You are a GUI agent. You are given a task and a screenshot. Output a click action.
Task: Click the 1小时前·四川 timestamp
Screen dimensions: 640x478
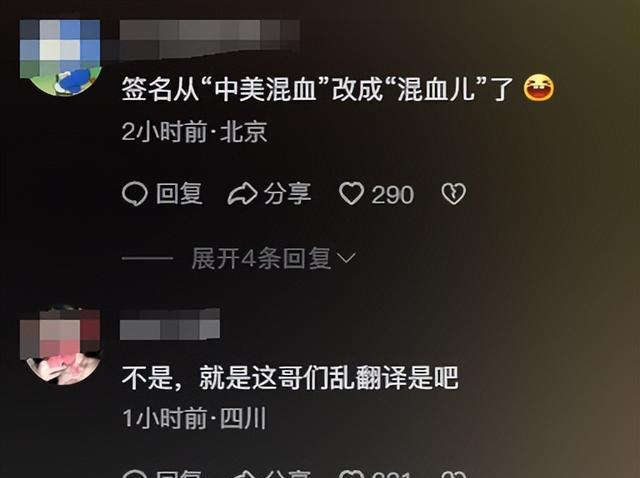pos(194,418)
